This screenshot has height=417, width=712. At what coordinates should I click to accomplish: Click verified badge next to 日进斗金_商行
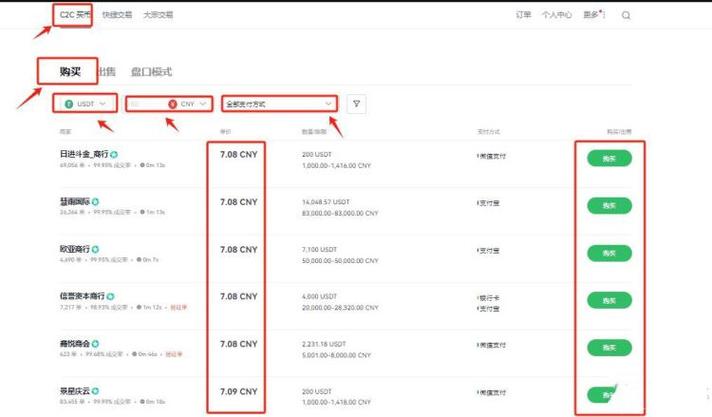[x=115, y=155]
